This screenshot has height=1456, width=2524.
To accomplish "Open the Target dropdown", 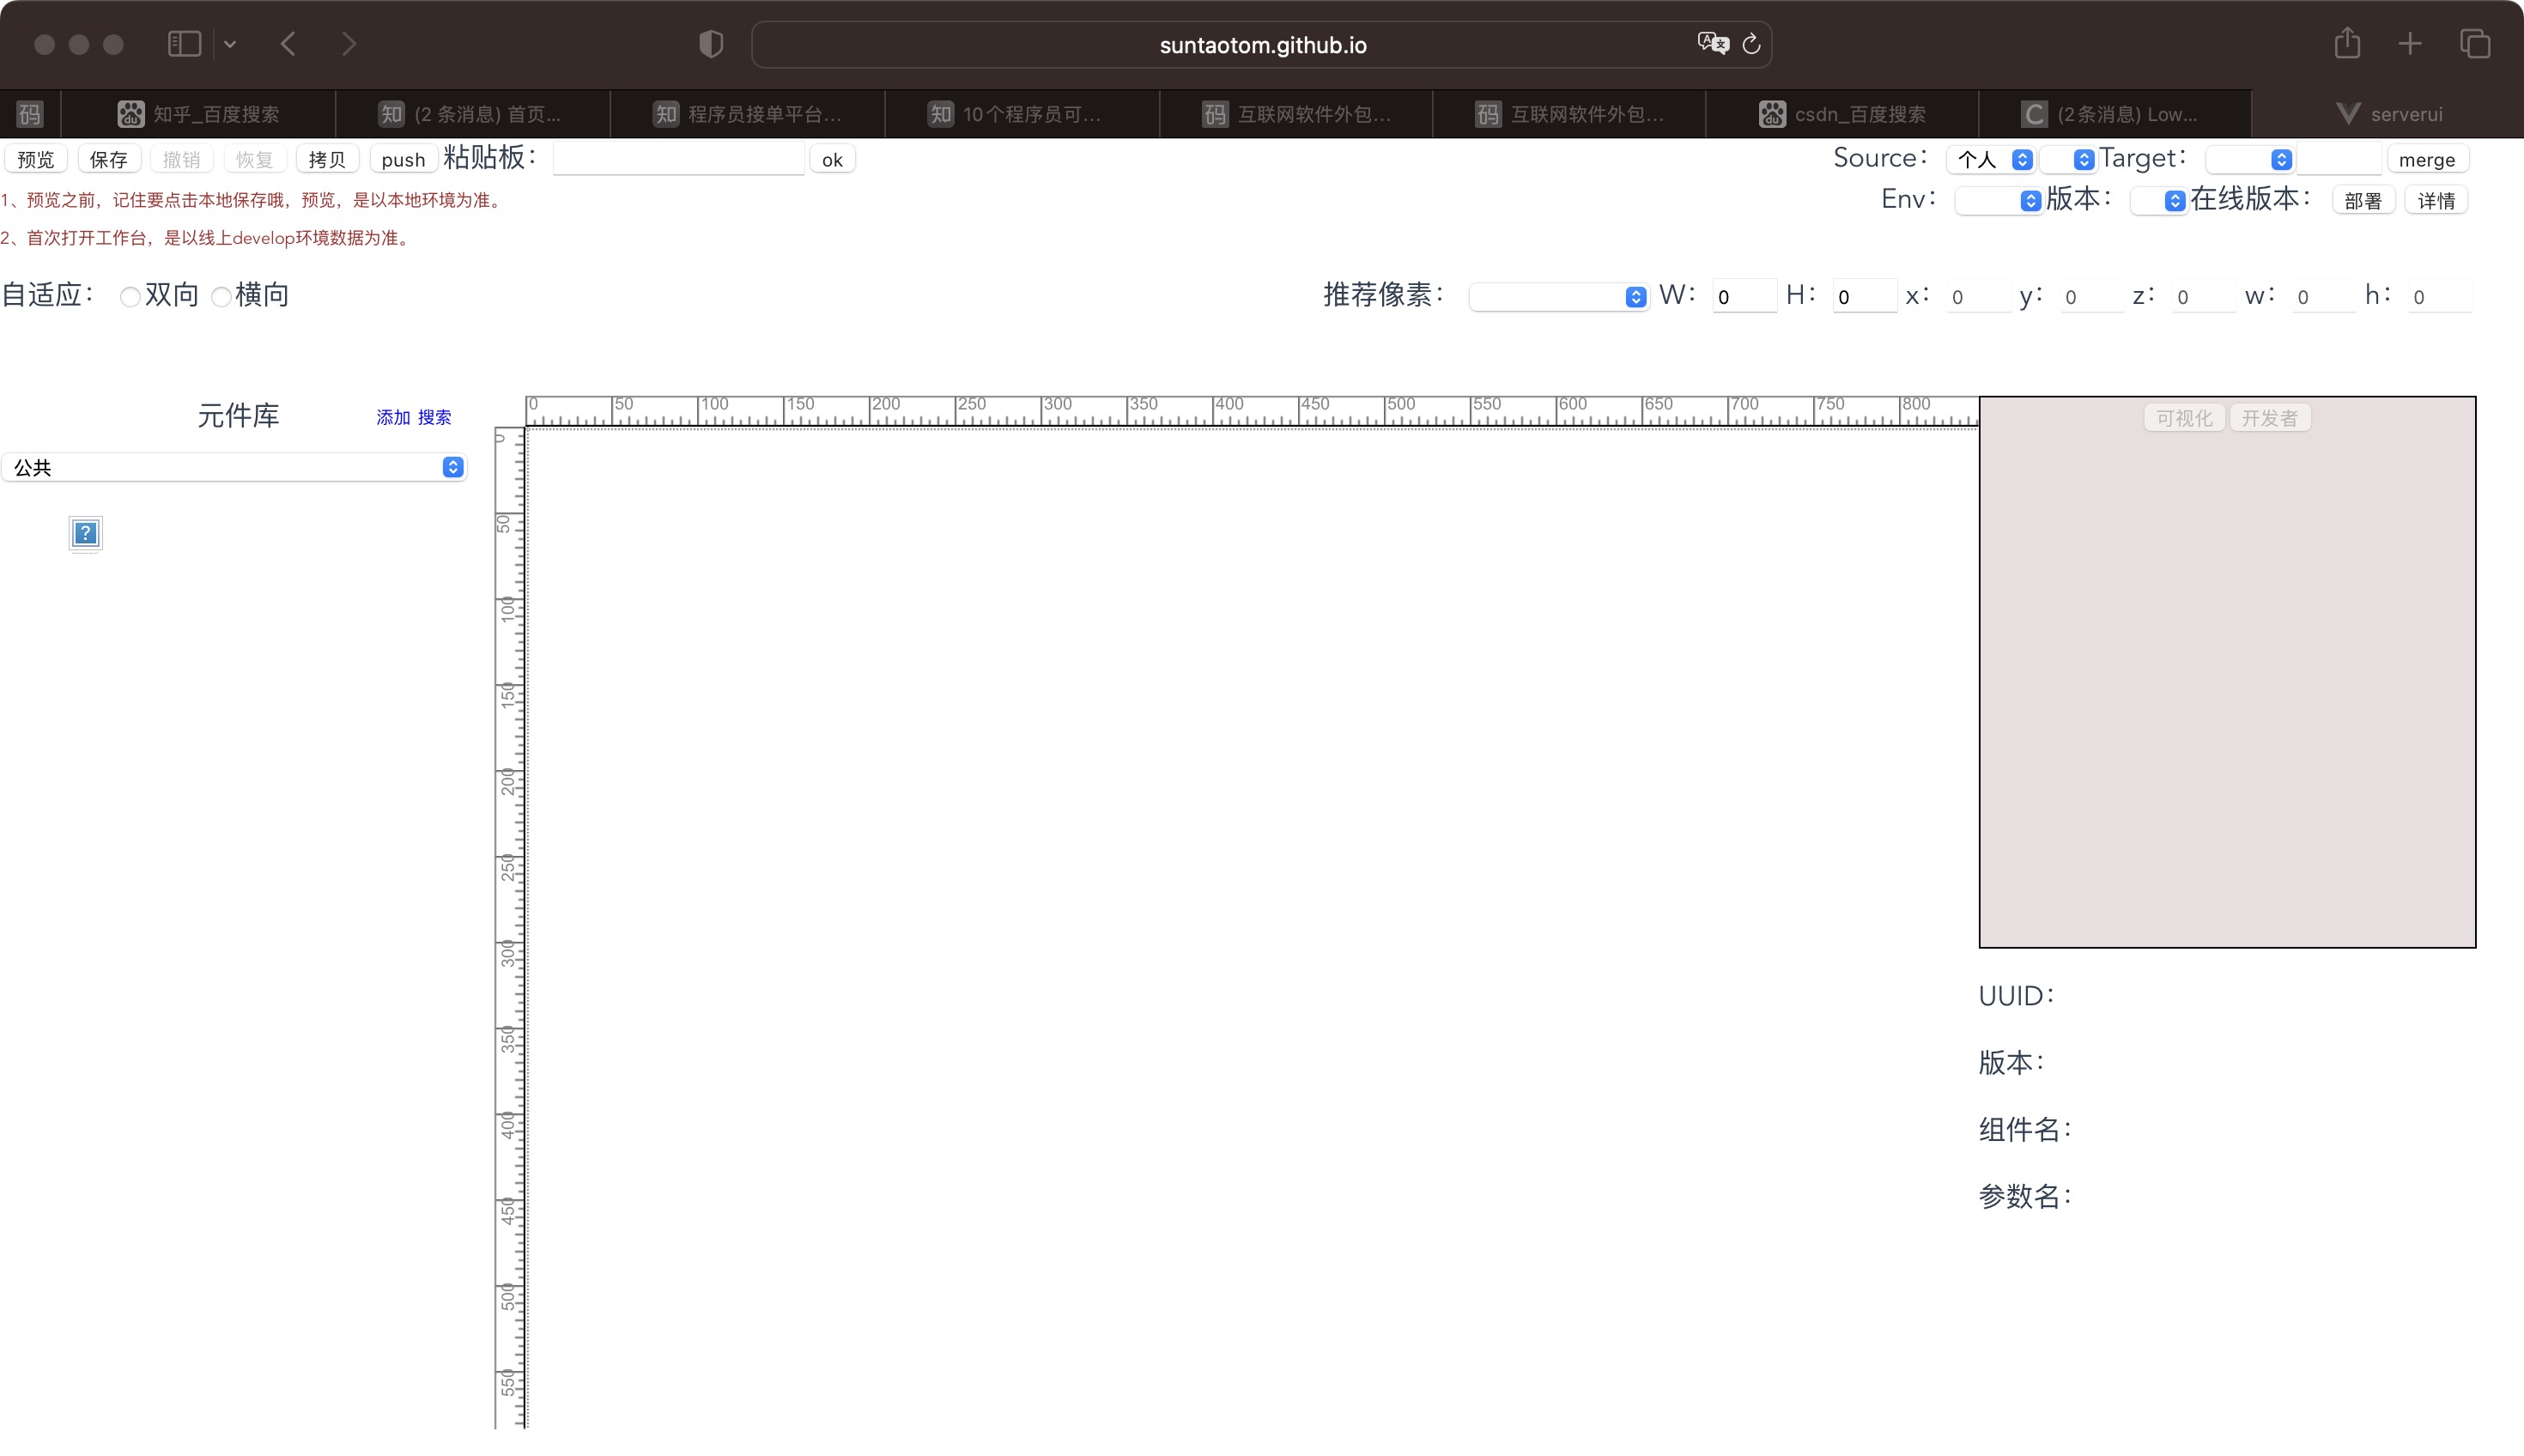I will pyautogui.click(x=2250, y=159).
